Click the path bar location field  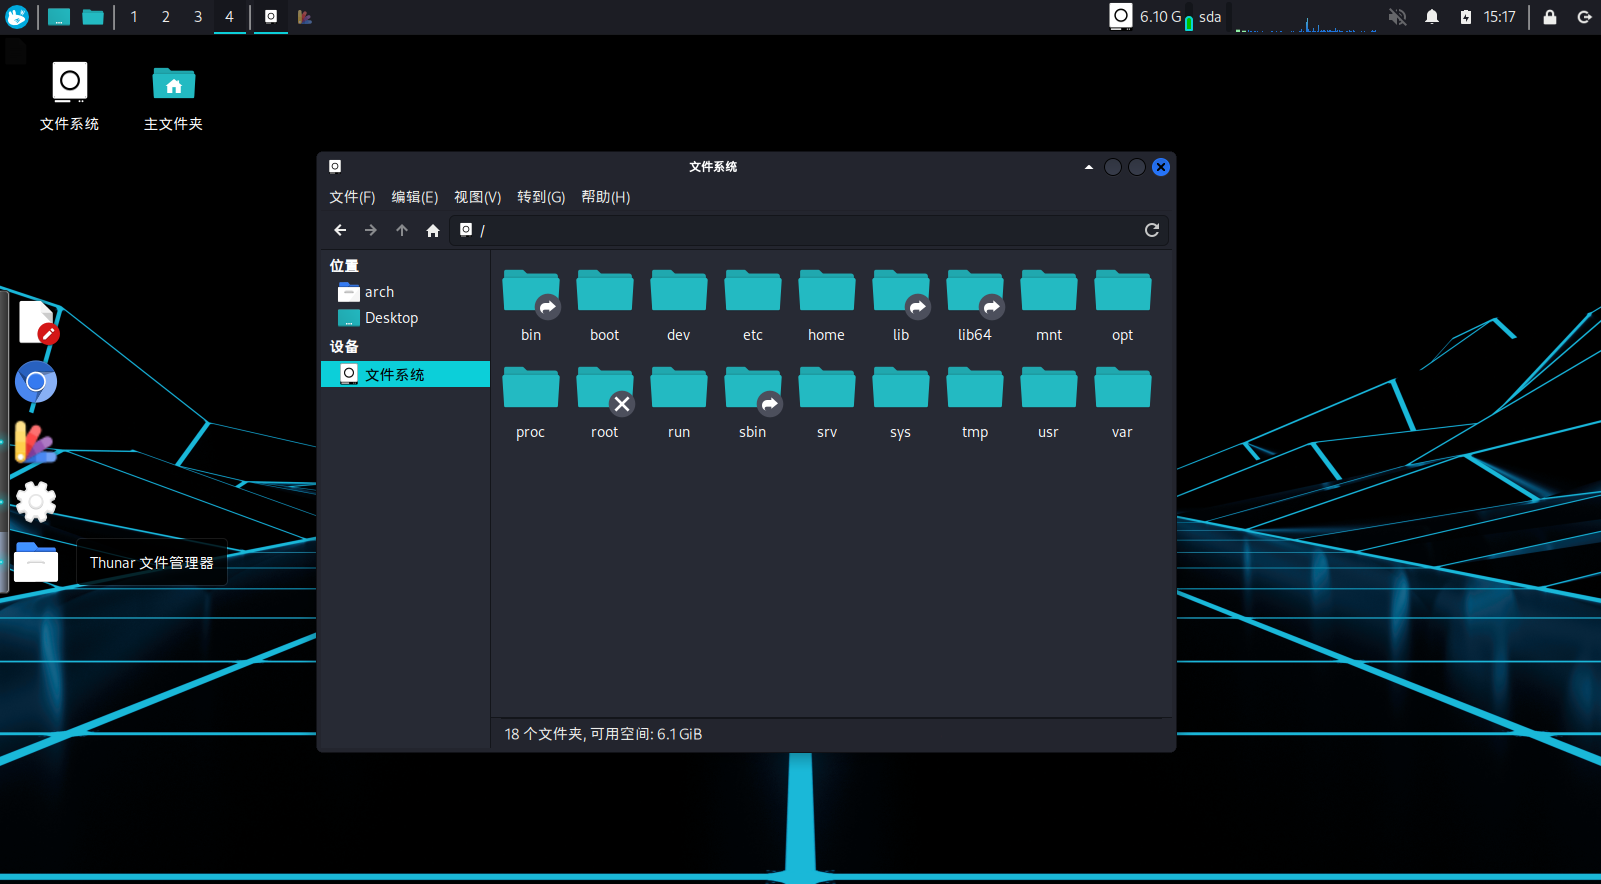tap(809, 230)
